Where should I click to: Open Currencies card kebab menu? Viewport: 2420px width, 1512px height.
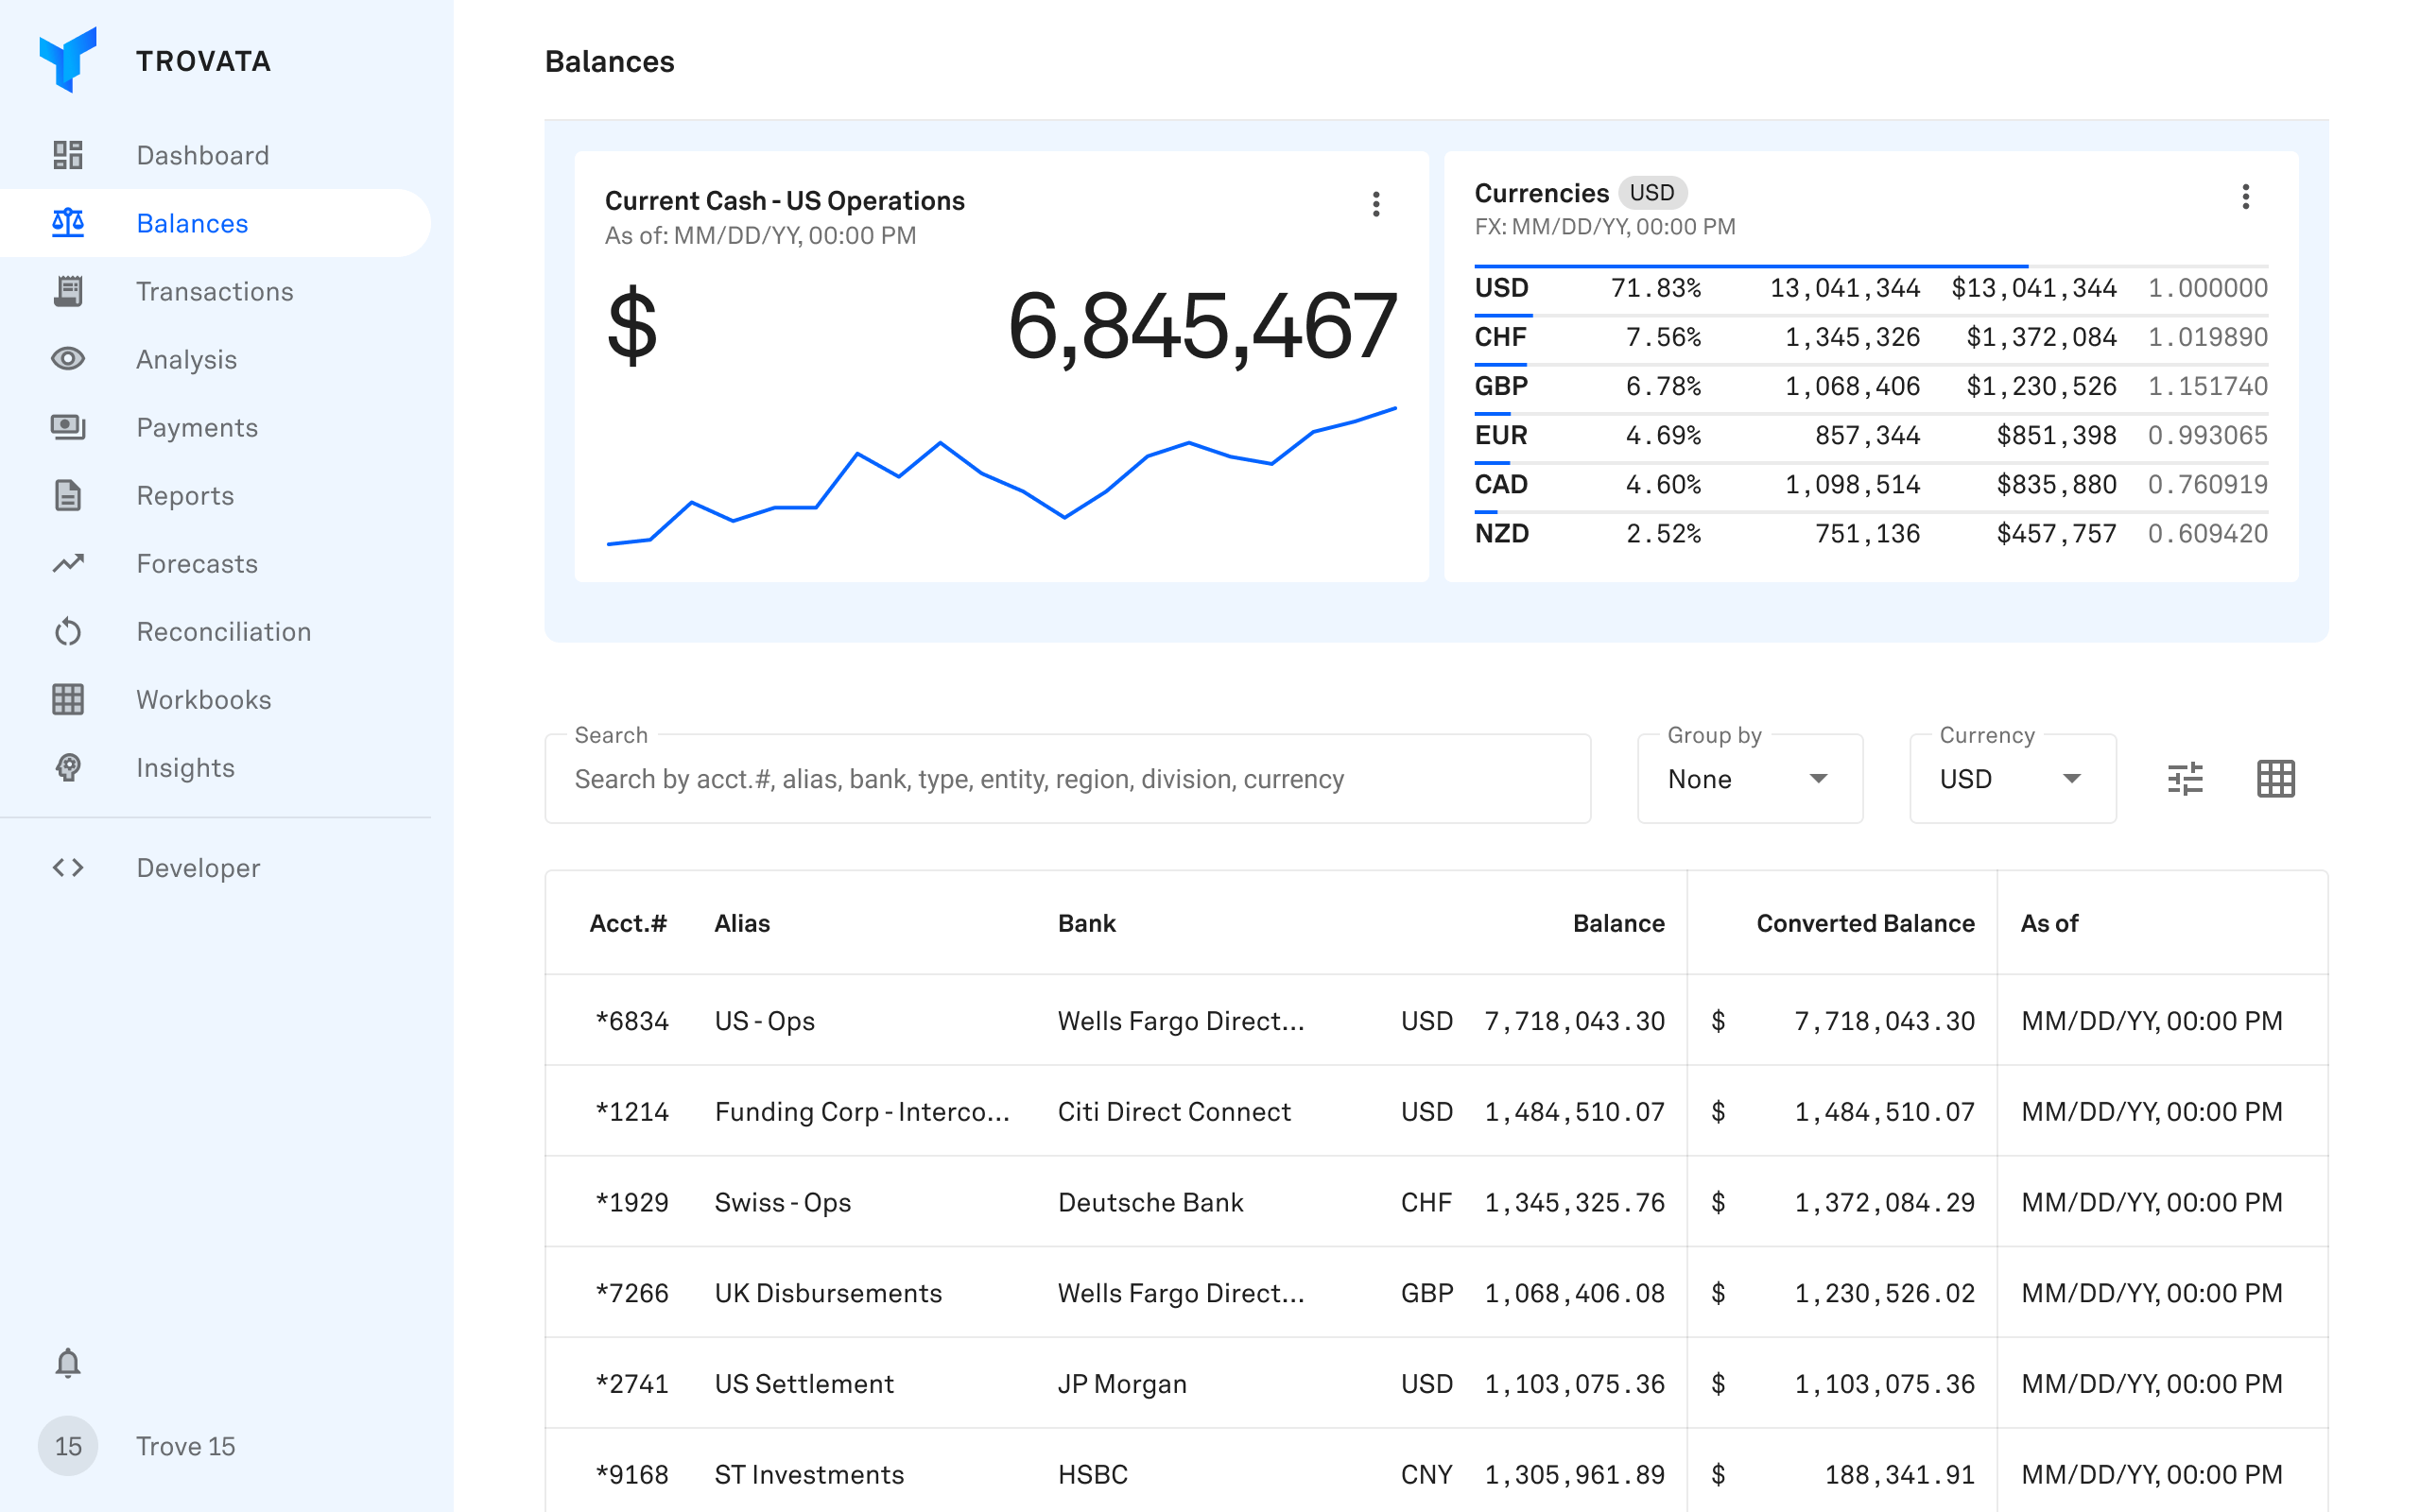2245,196
